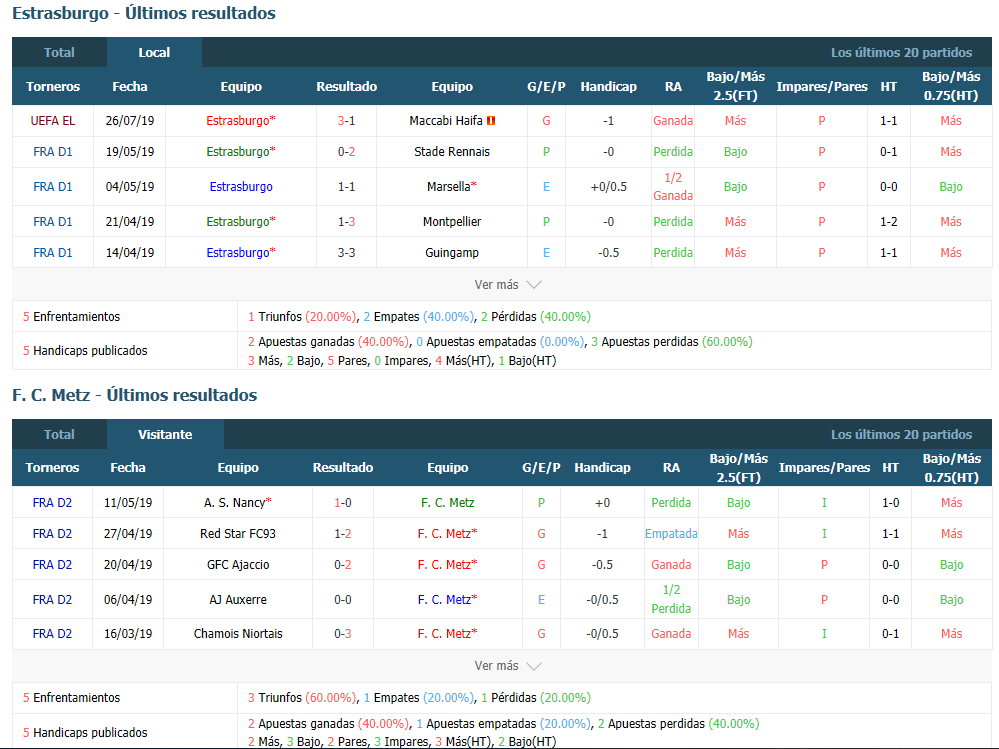Viewport: 999px width, 749px height.
Task: Open FRA D1 link for 04/05/19 match
Action: pyautogui.click(x=53, y=187)
